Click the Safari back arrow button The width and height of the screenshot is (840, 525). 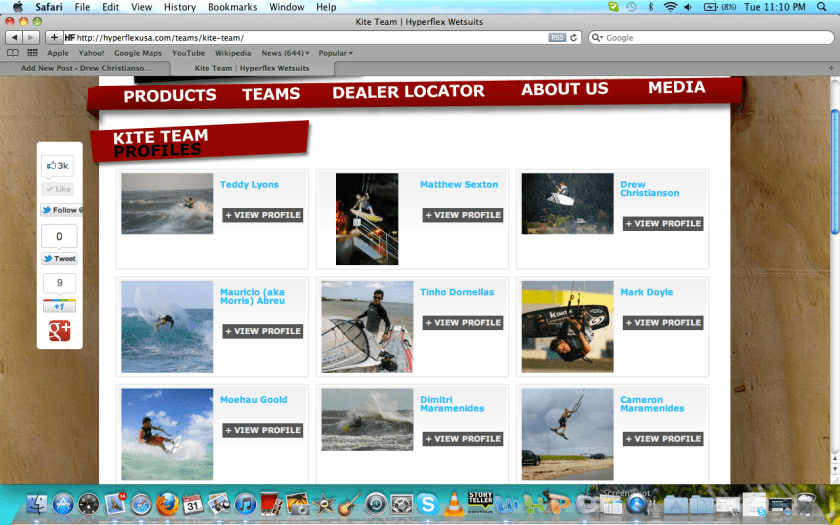pyautogui.click(x=15, y=37)
